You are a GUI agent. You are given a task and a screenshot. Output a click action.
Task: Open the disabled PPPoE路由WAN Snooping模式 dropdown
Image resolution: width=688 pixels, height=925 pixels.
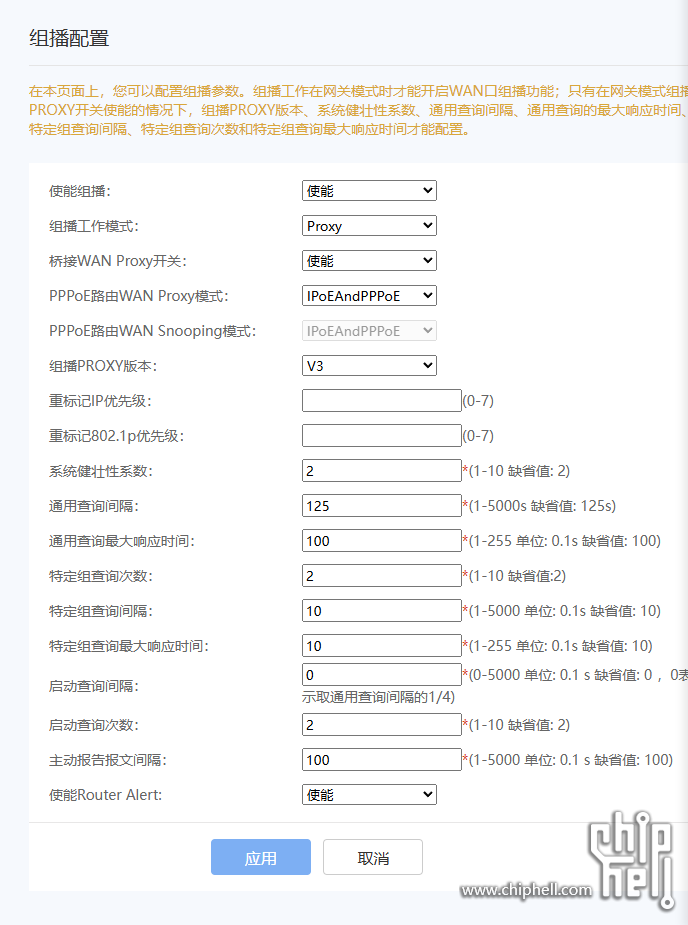[369, 331]
